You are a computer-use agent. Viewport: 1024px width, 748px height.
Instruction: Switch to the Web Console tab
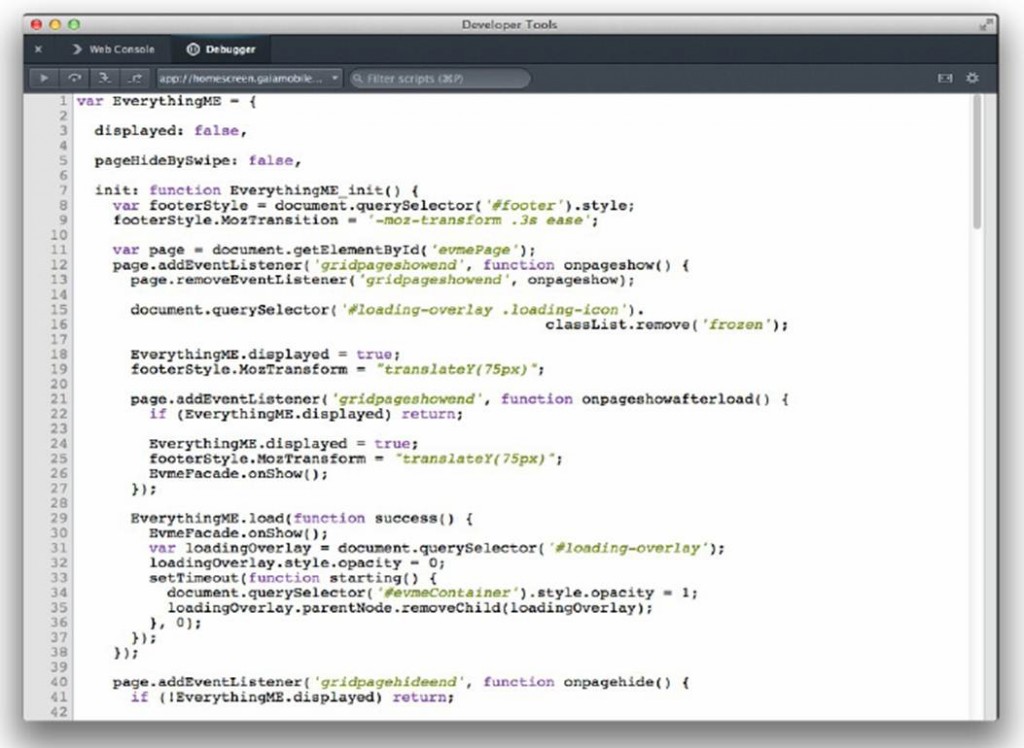(x=114, y=49)
